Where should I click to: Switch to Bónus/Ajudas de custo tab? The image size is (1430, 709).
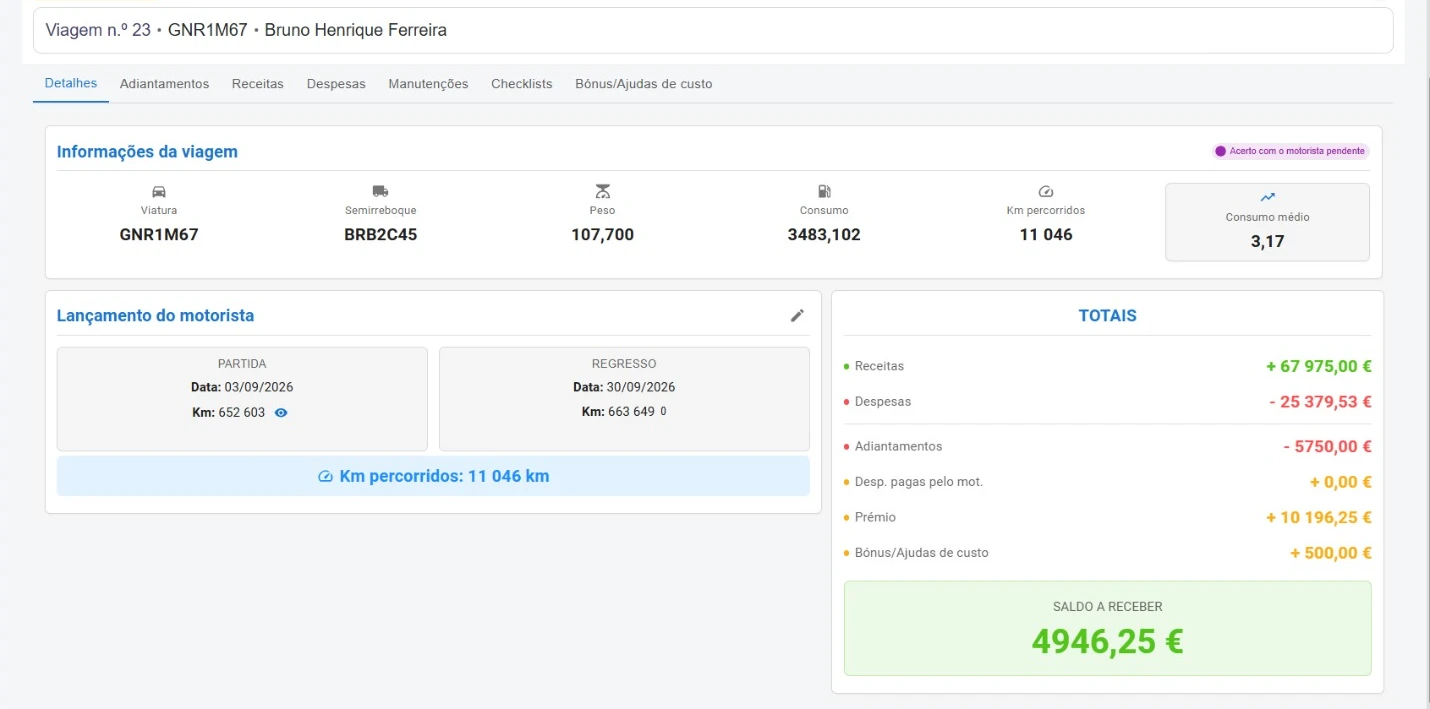[x=644, y=84]
